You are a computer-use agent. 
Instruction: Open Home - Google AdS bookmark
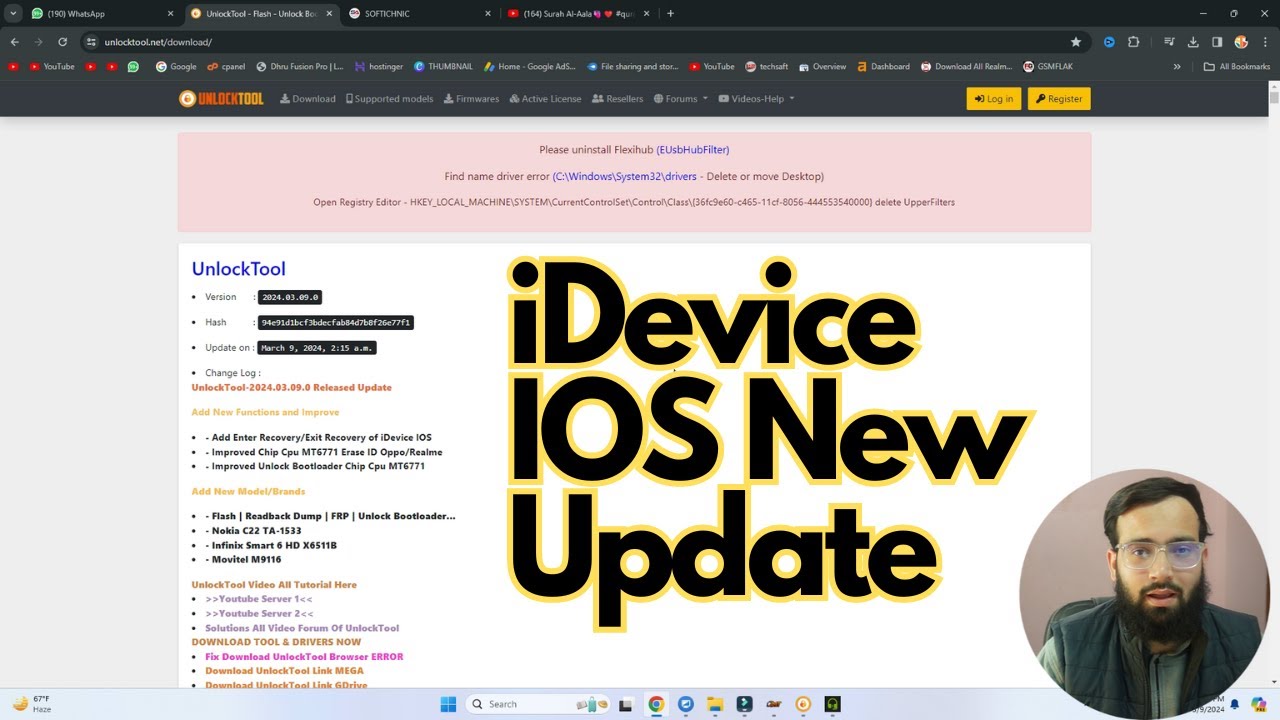[530, 67]
